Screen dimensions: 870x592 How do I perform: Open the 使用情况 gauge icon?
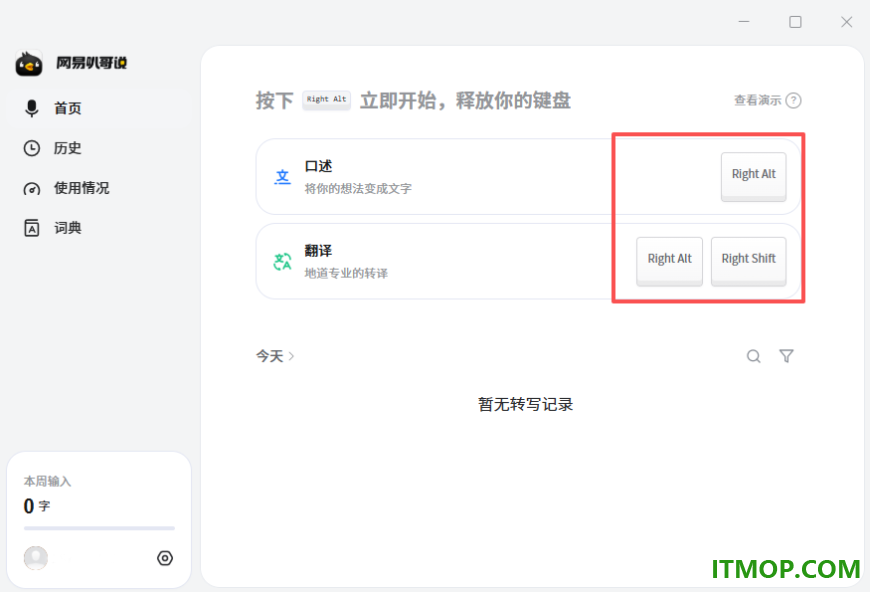click(32, 188)
